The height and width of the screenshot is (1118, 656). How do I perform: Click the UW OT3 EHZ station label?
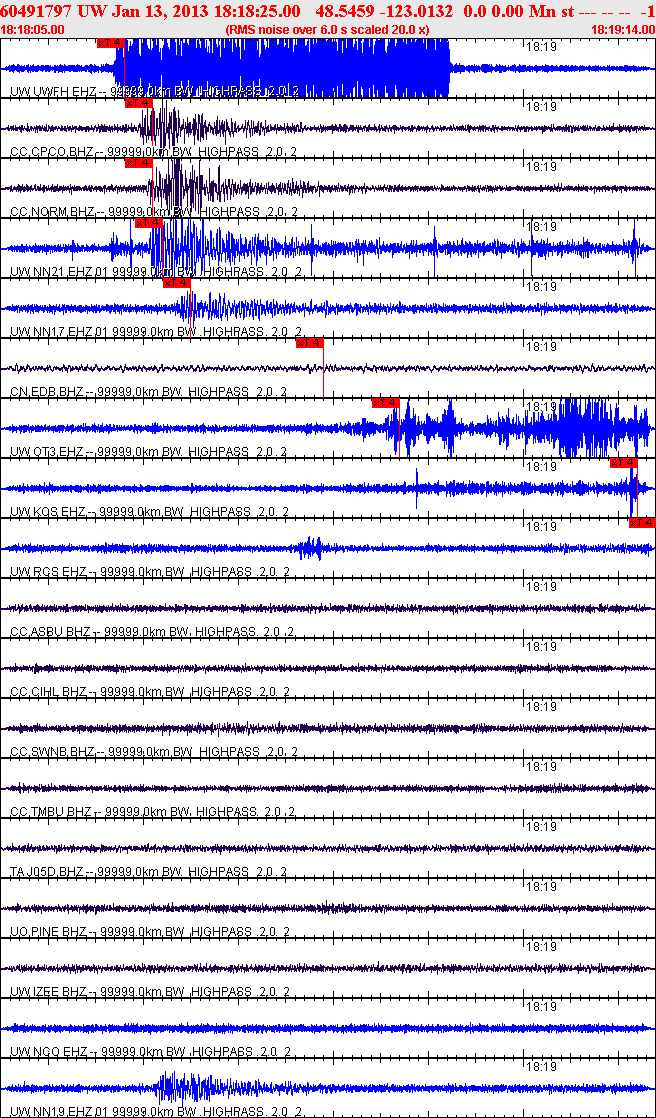click(x=148, y=451)
